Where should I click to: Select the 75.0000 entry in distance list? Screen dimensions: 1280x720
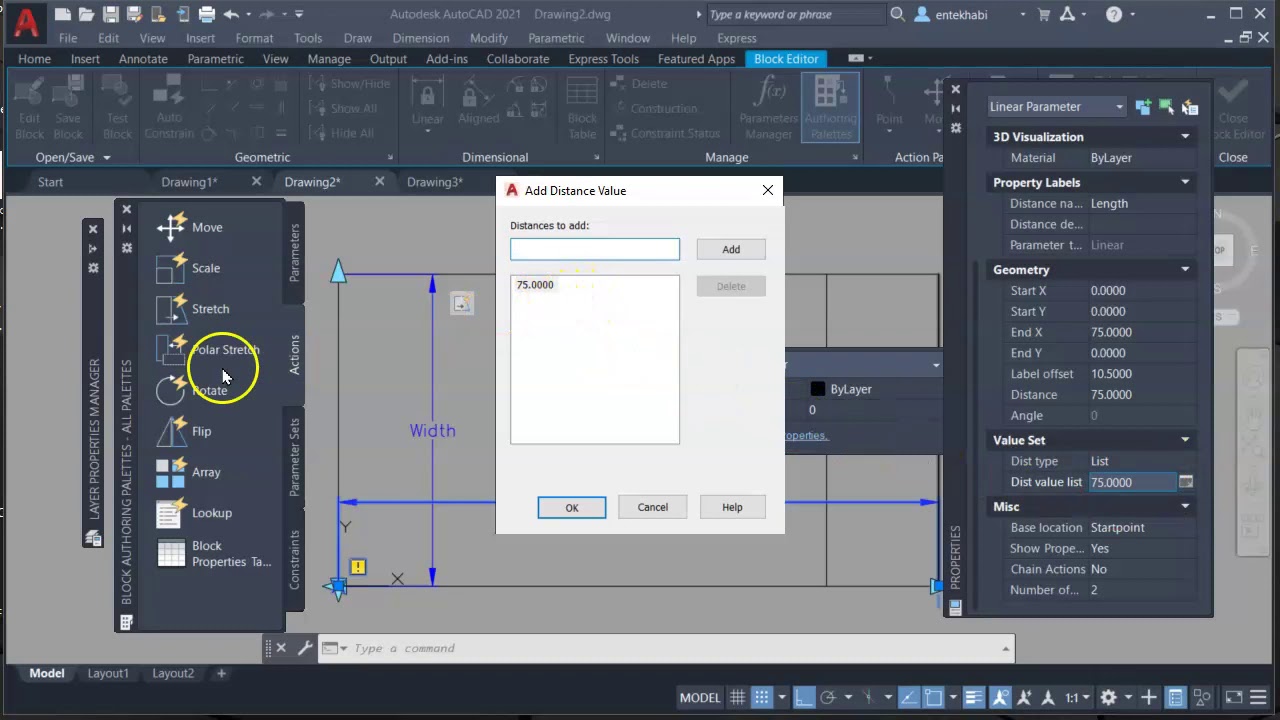pyautogui.click(x=535, y=285)
